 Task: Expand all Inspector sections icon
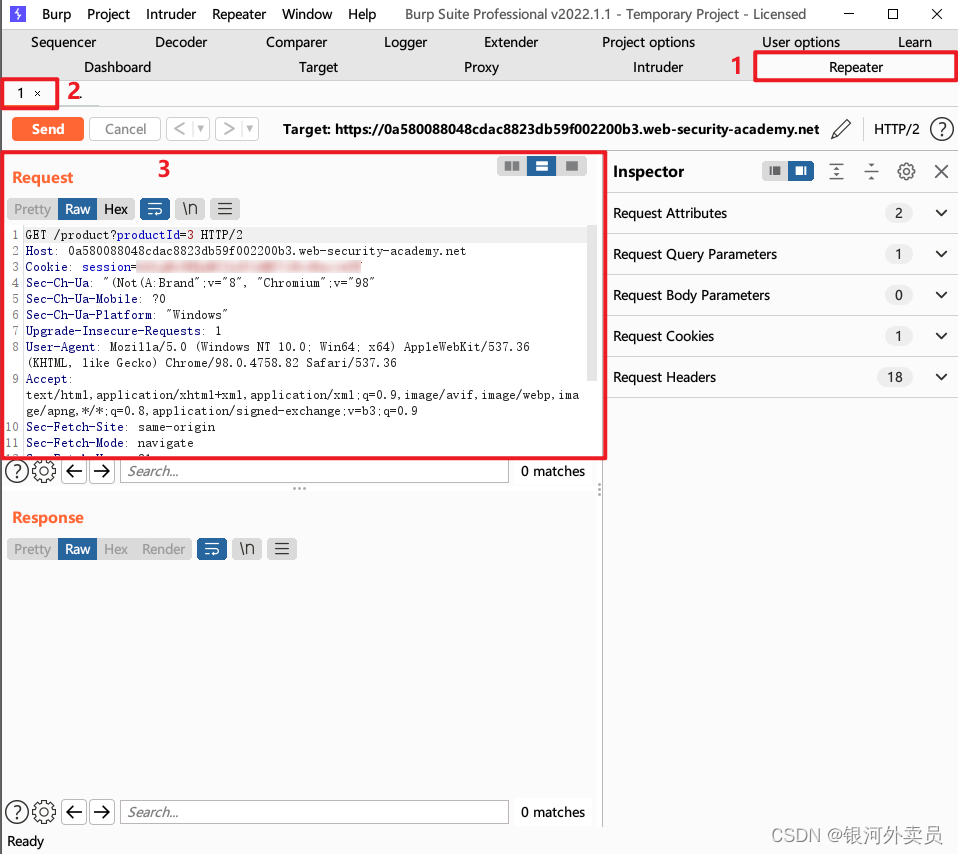point(836,172)
